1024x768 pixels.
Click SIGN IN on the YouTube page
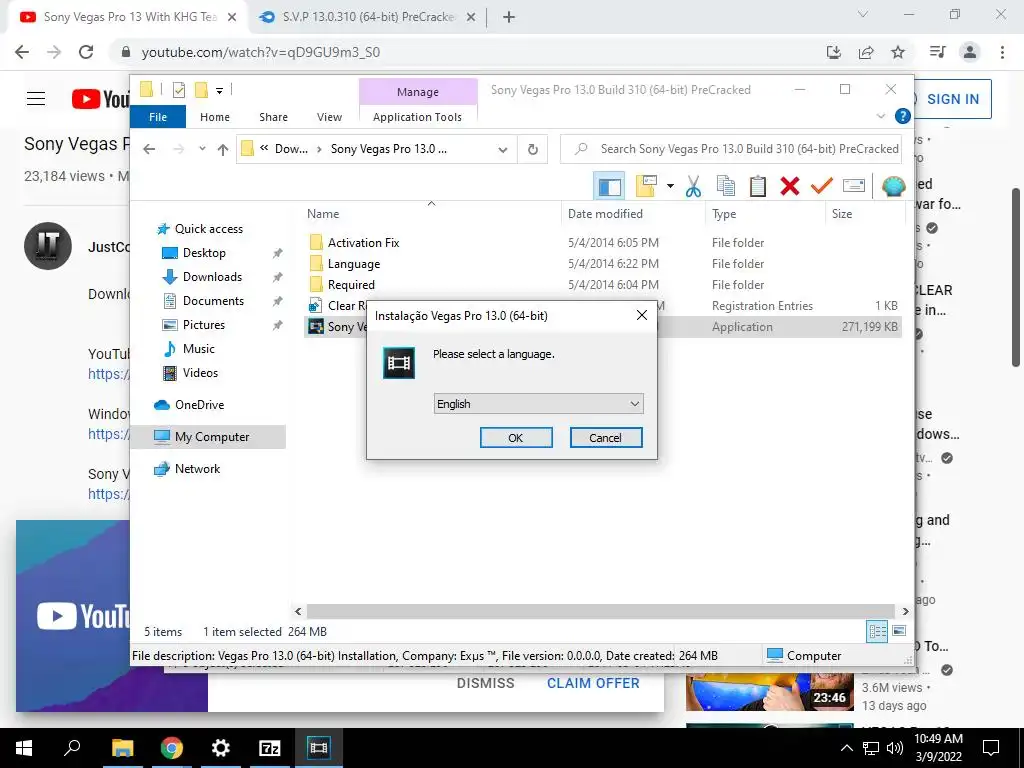953,99
